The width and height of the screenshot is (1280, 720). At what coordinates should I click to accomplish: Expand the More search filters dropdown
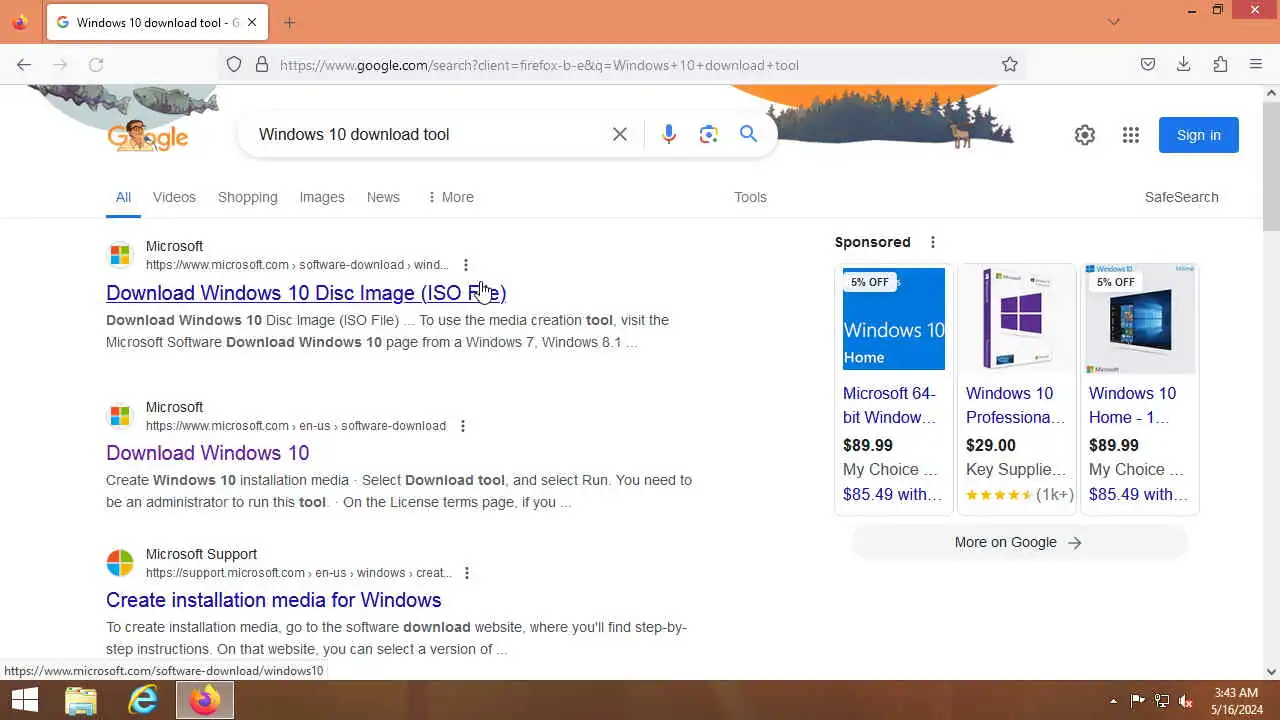450,197
